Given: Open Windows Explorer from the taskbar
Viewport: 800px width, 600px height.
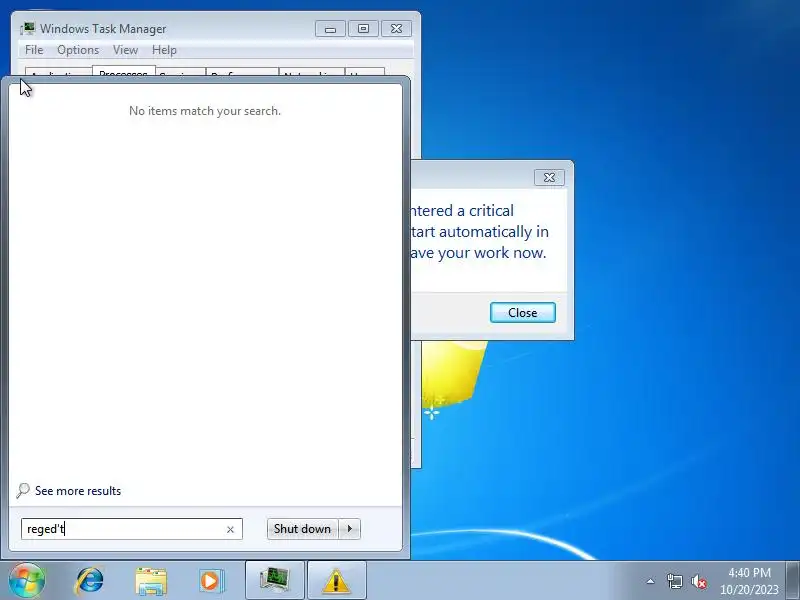Looking at the screenshot, I should pyautogui.click(x=151, y=581).
